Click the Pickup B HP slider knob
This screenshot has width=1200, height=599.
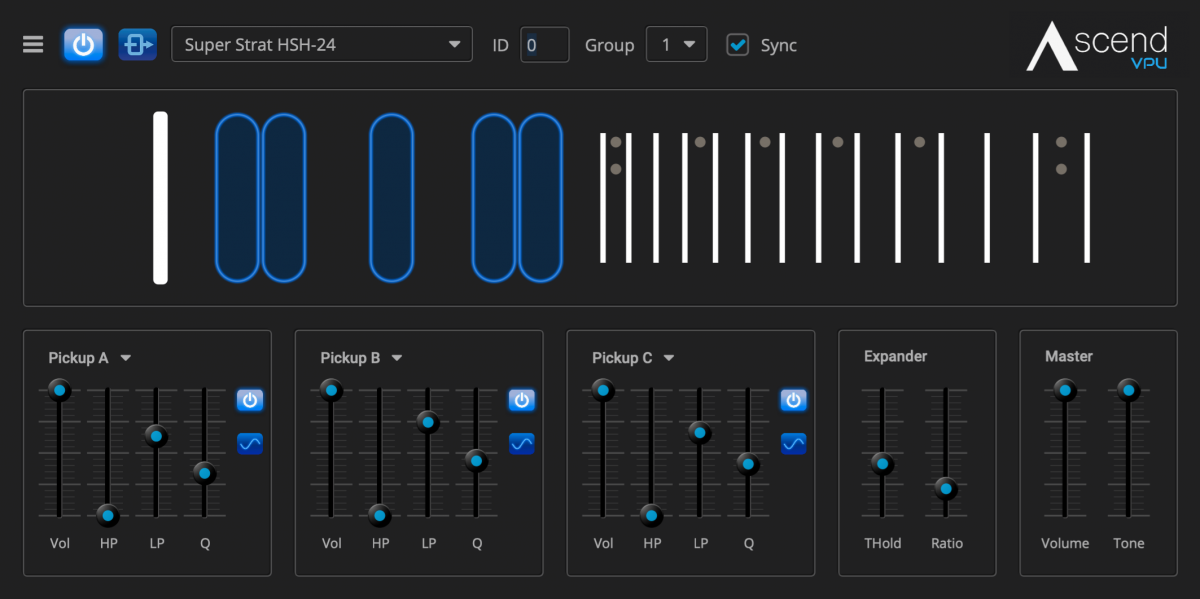point(380,516)
